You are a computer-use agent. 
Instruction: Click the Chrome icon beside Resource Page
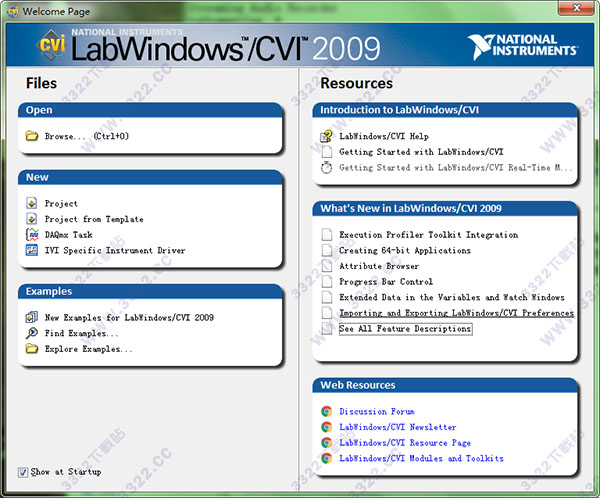coord(326,442)
